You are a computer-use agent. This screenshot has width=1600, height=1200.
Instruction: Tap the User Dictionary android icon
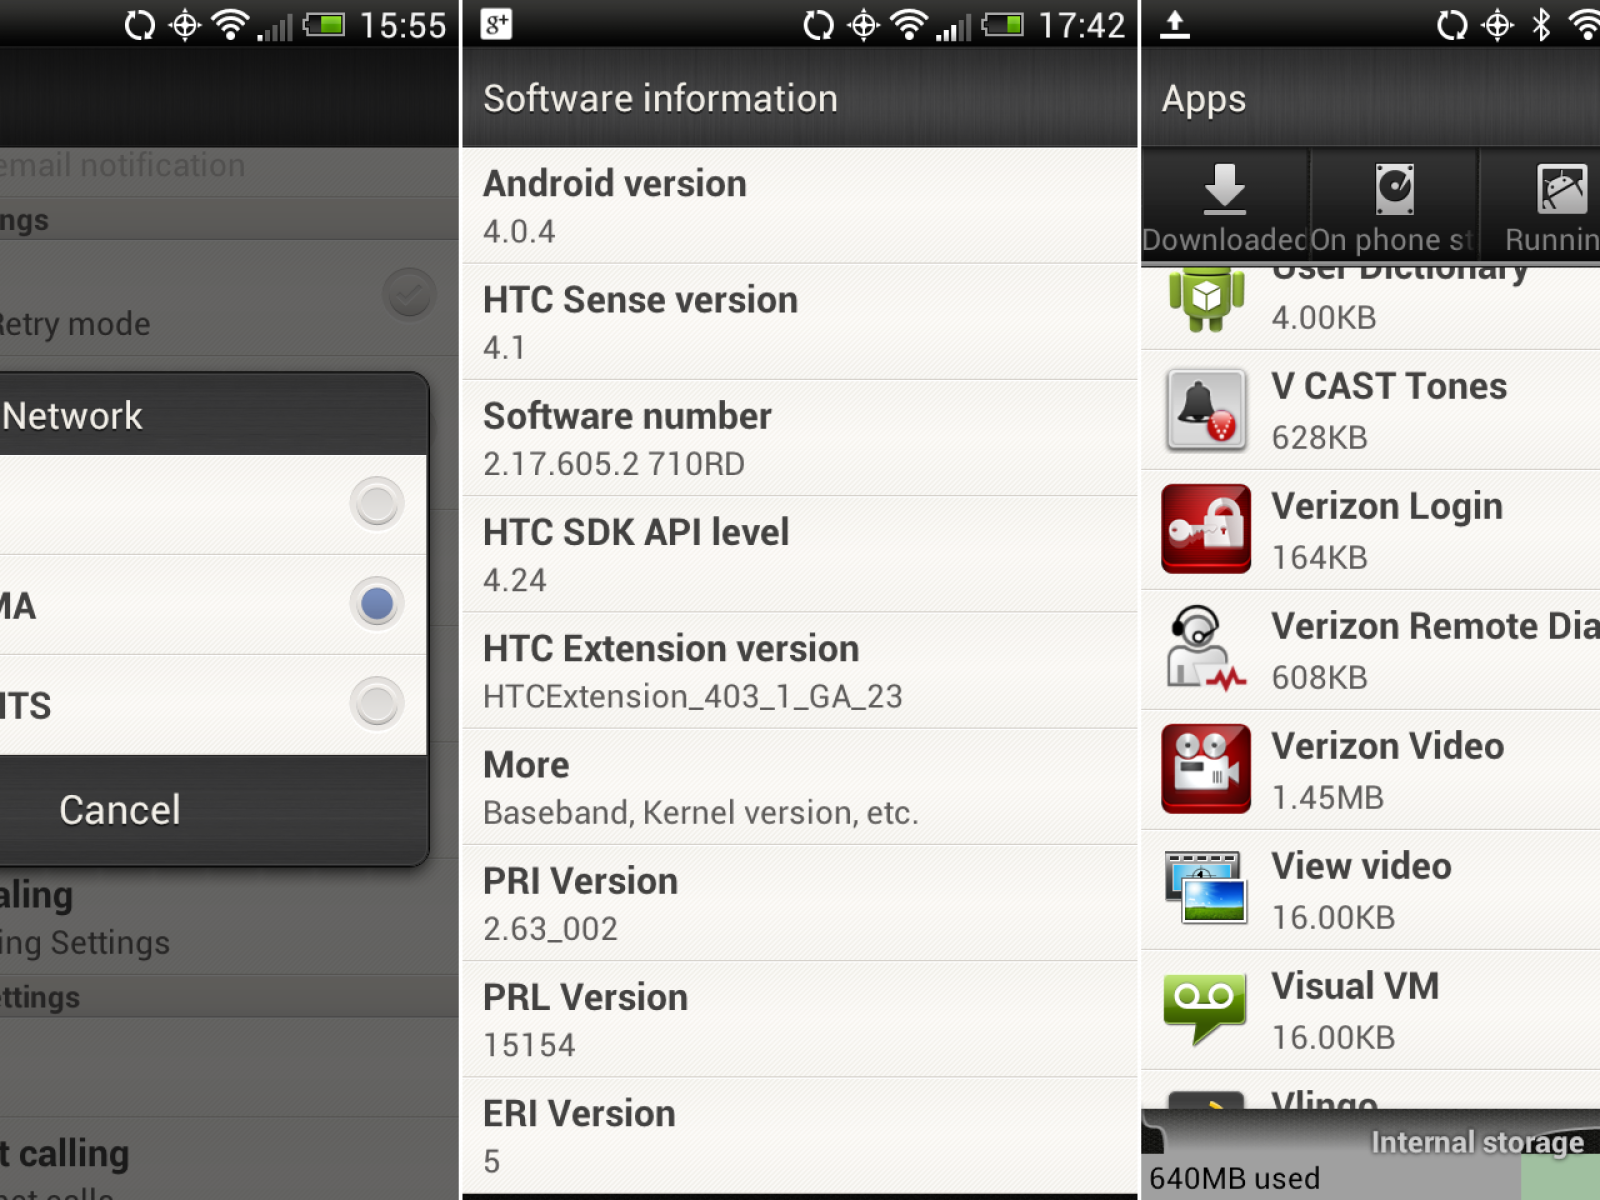pos(1206,299)
